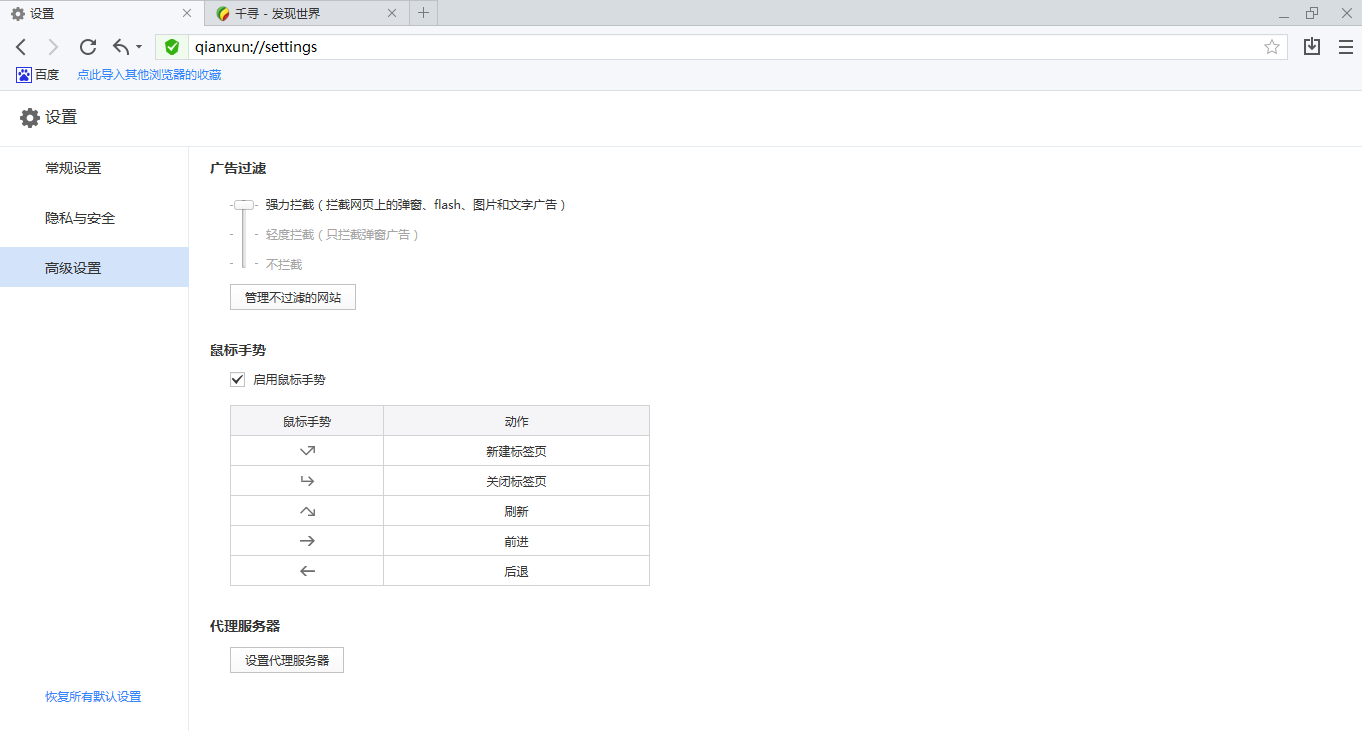Viewport: 1362px width, 731px height.
Task: Click the 鼠标手势 column header
Action: tap(307, 421)
